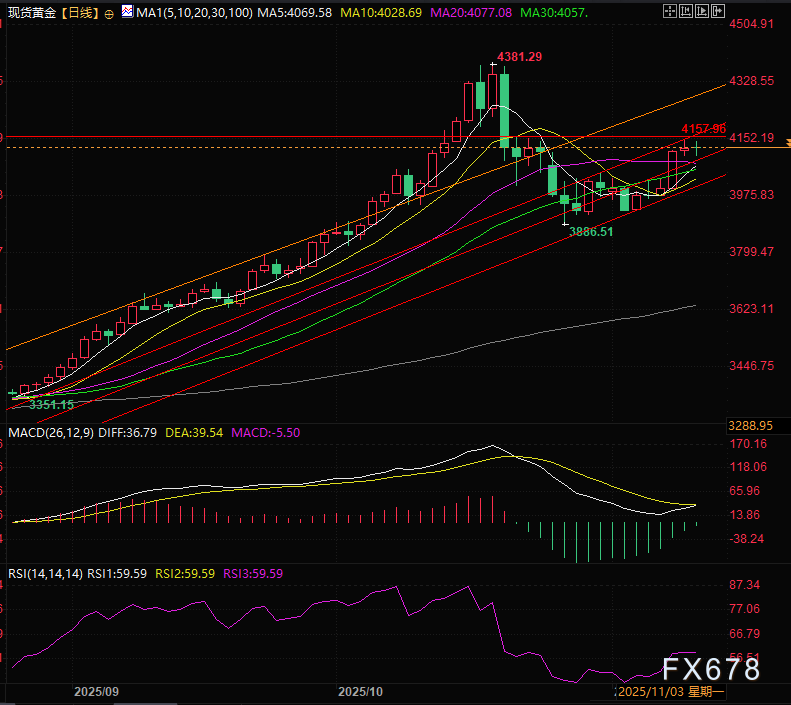Viewport: 791px width, 705px height.
Task: Click the 2025/11/03 highlighted date label
Action: pyautogui.click(x=649, y=691)
